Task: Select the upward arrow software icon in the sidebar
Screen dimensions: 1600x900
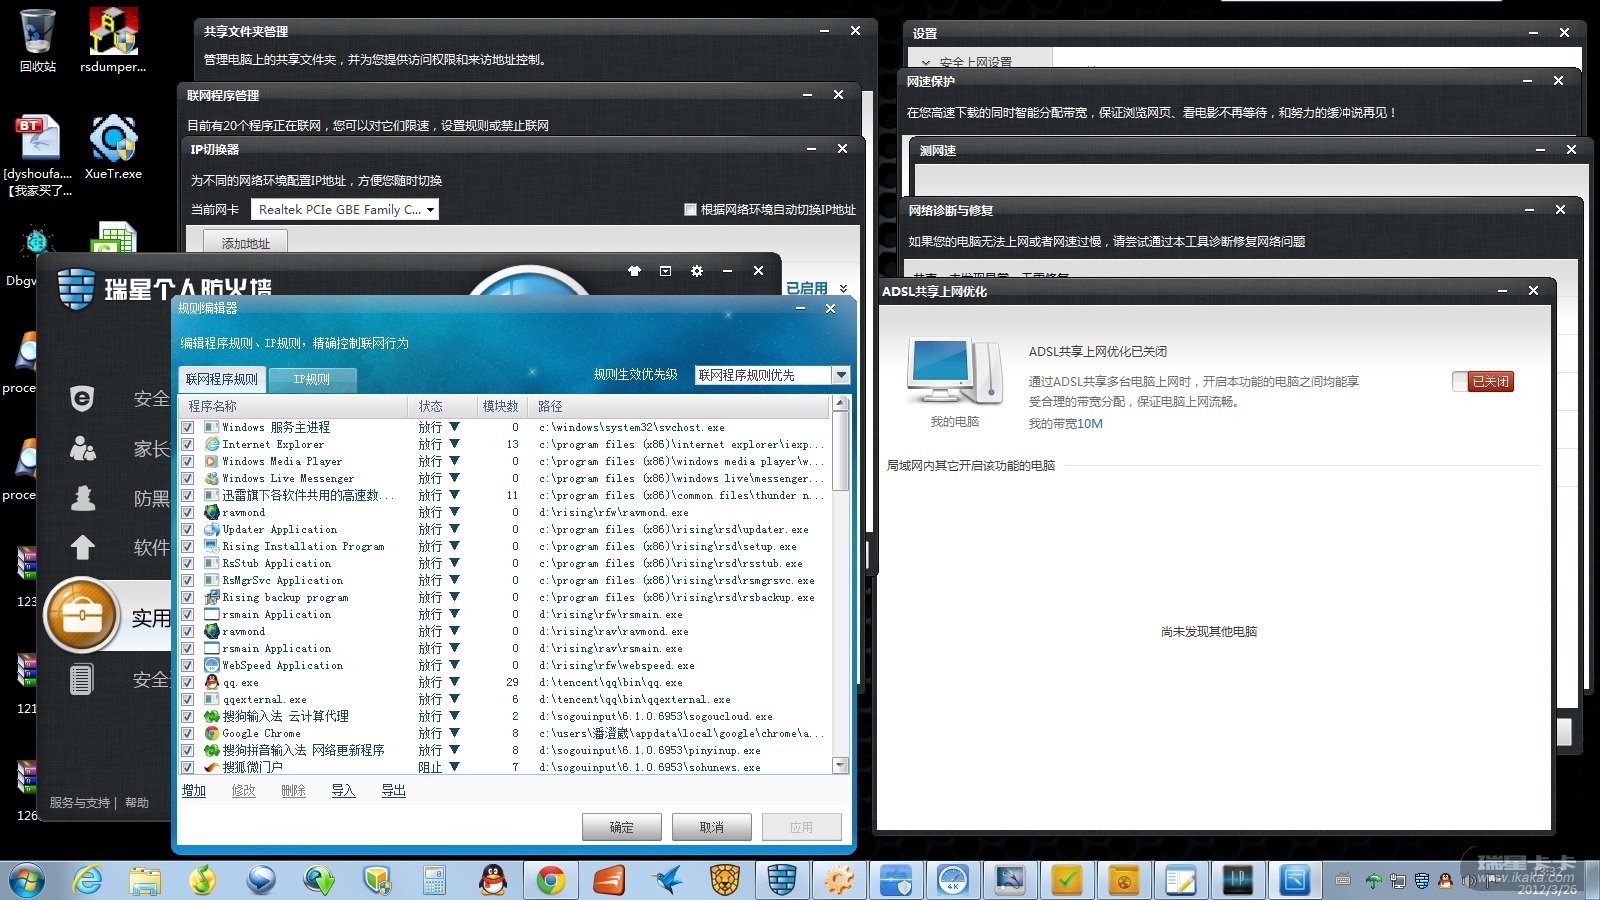Action: tap(83, 547)
